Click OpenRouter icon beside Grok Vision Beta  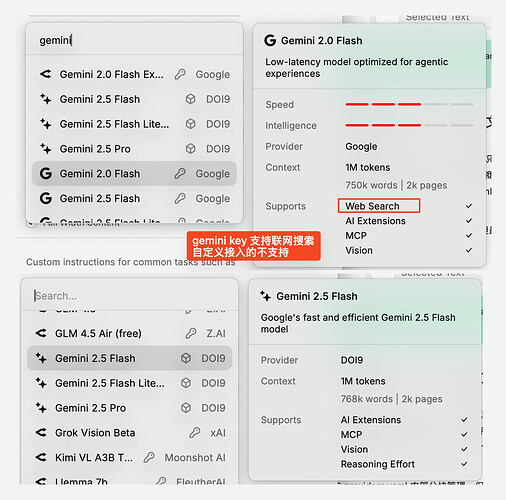pos(41,432)
